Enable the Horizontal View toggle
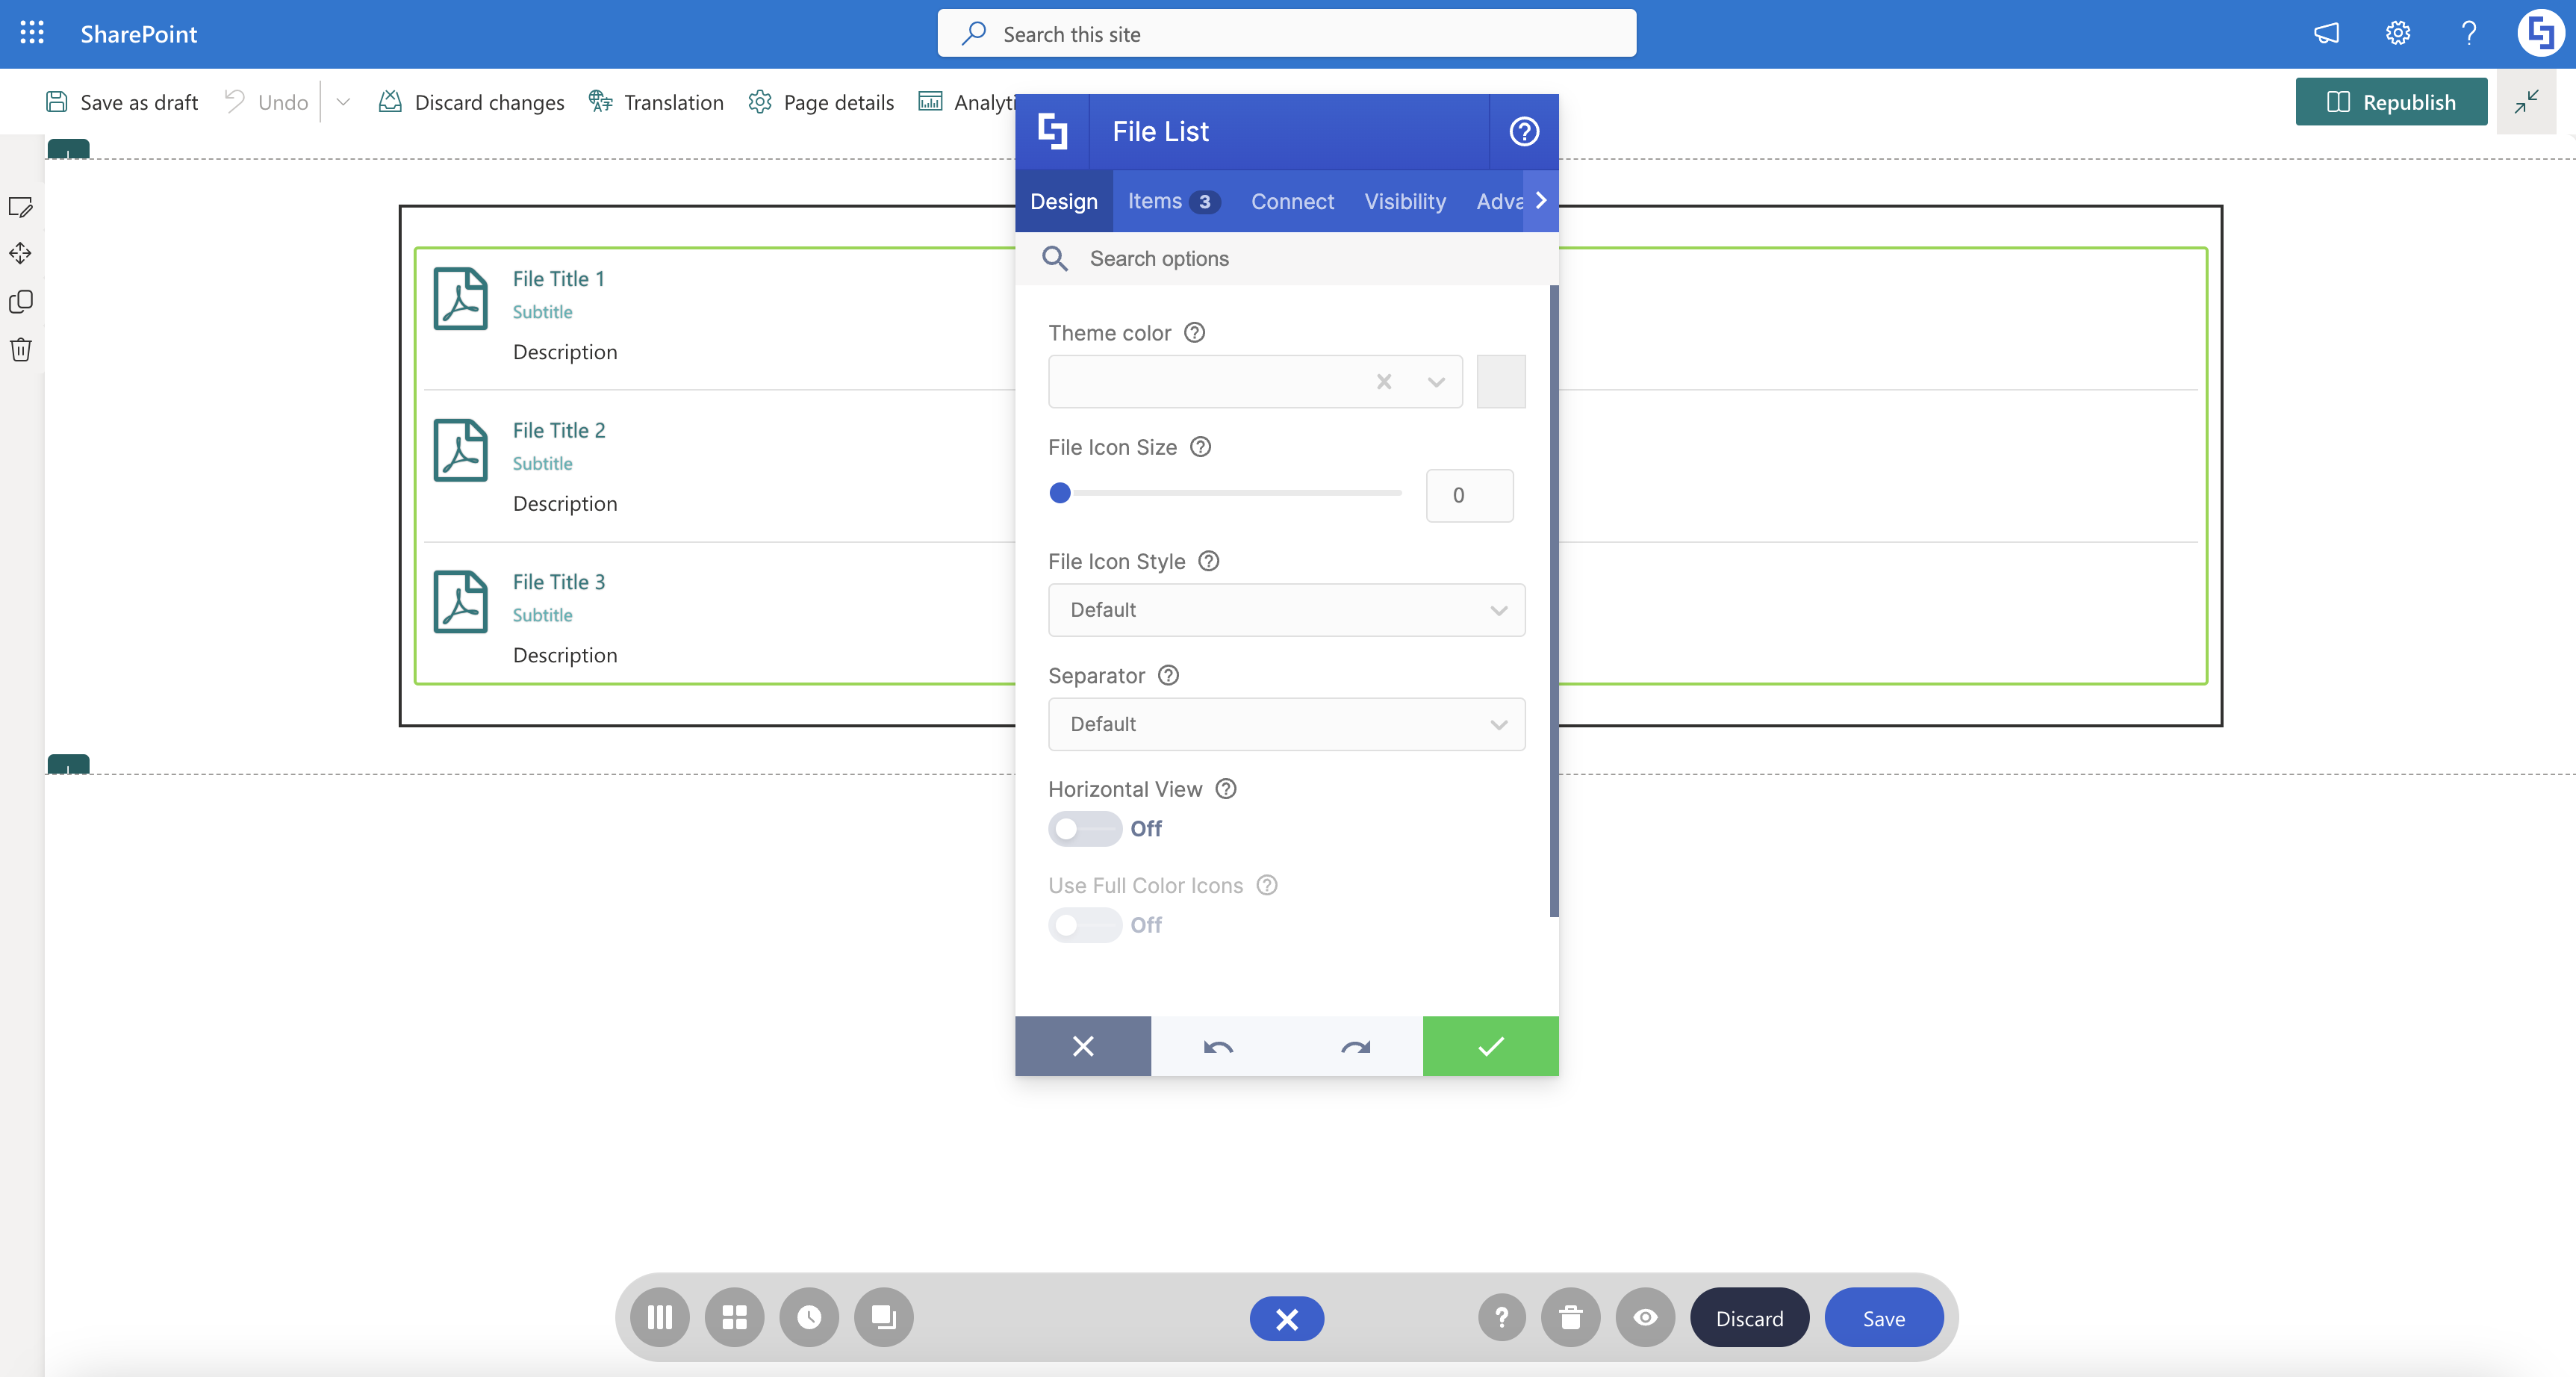 coord(1084,829)
